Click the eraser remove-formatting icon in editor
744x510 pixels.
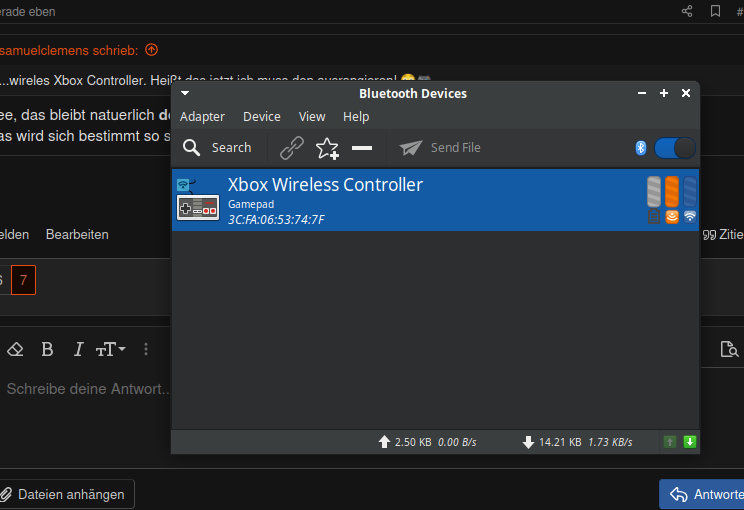pyautogui.click(x=15, y=349)
